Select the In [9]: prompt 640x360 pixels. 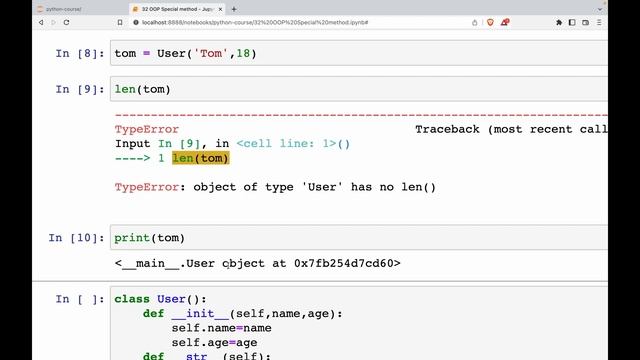pos(80,89)
